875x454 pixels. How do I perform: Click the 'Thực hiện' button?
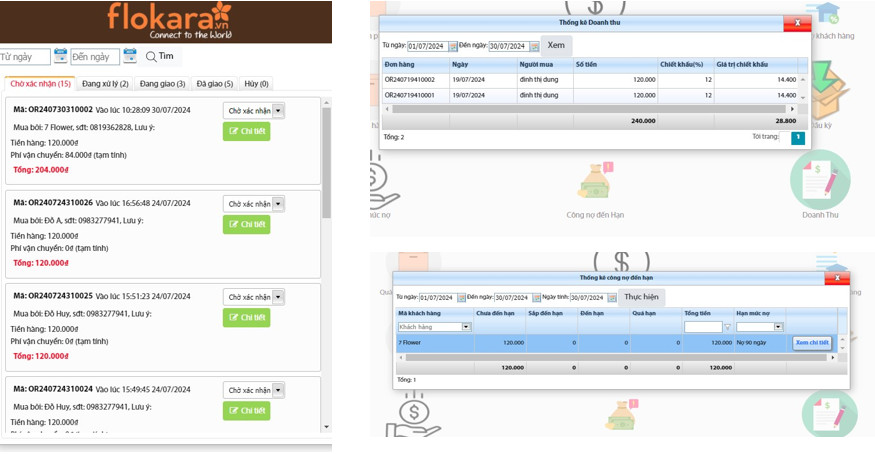[641, 297]
